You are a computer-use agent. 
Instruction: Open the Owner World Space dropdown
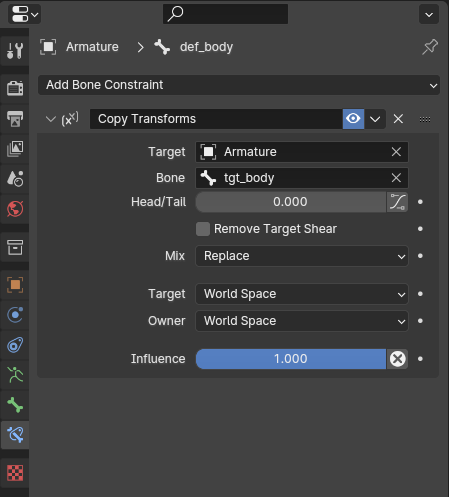(302, 321)
